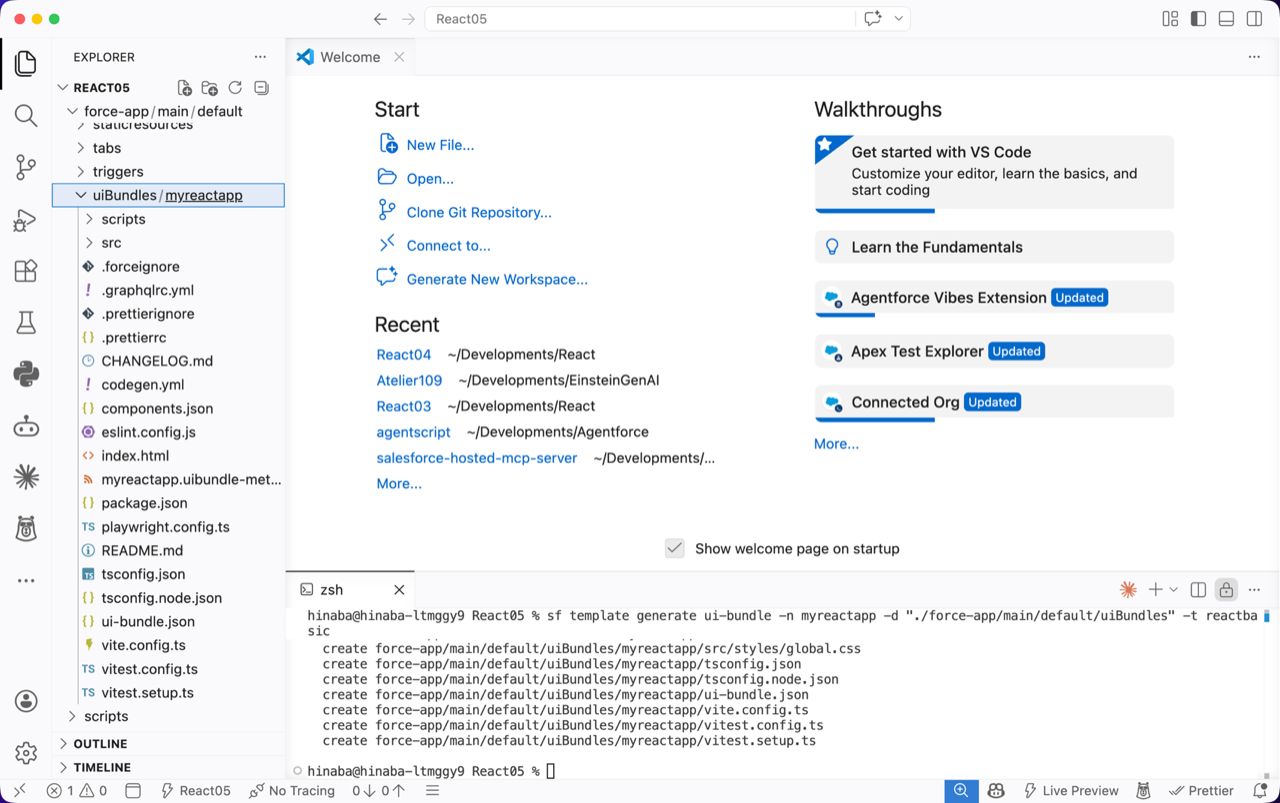Image resolution: width=1280 pixels, height=803 pixels.
Task: Open the Extensions view
Action: [x=26, y=271]
